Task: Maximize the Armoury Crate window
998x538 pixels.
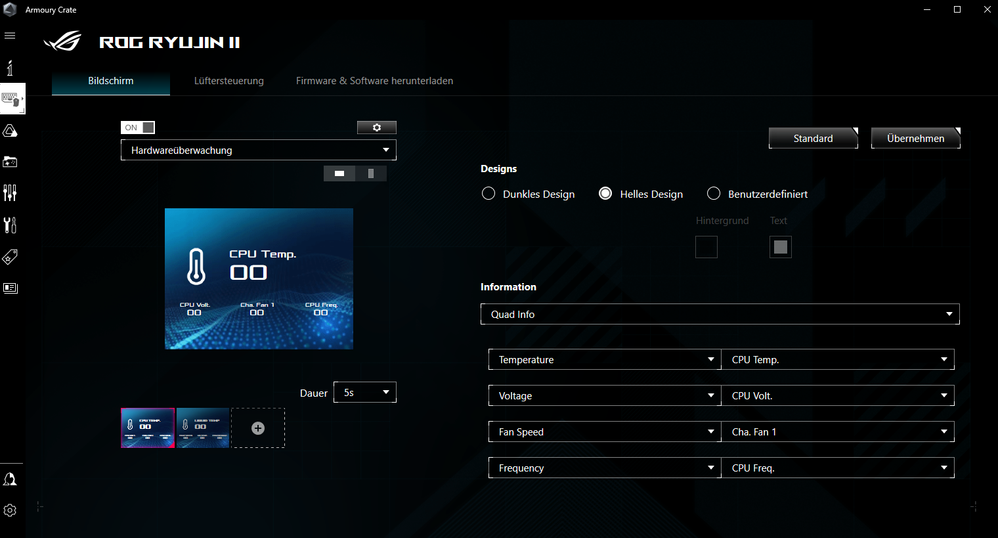Action: tap(957, 10)
